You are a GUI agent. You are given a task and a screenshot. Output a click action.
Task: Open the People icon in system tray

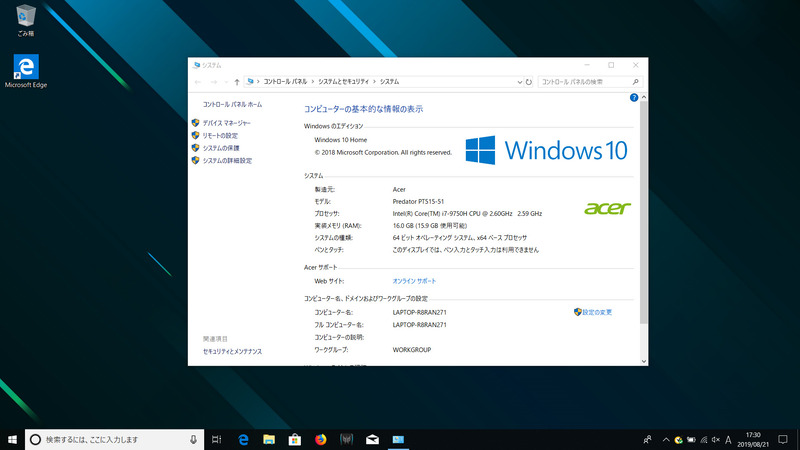[x=647, y=439]
